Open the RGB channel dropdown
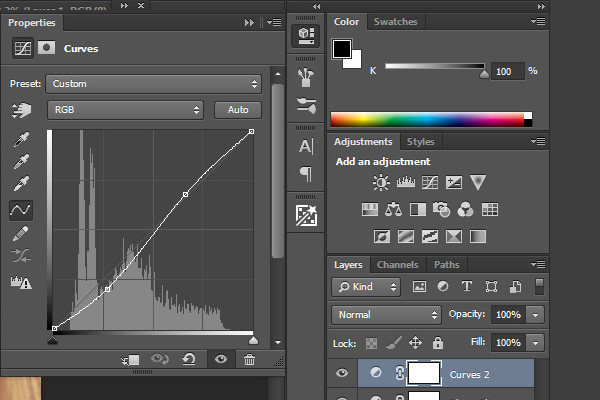600x400 pixels. coord(126,110)
